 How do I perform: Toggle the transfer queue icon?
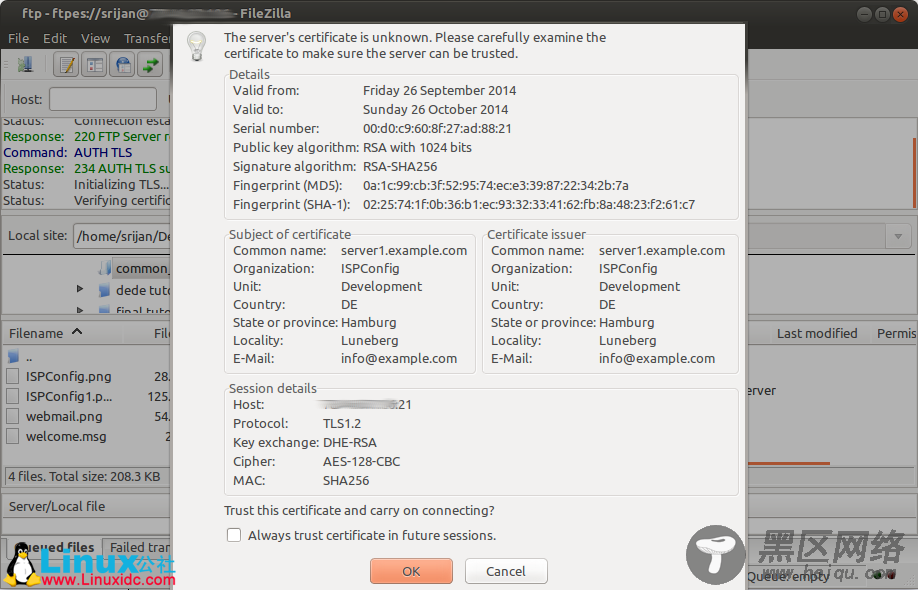click(x=150, y=64)
